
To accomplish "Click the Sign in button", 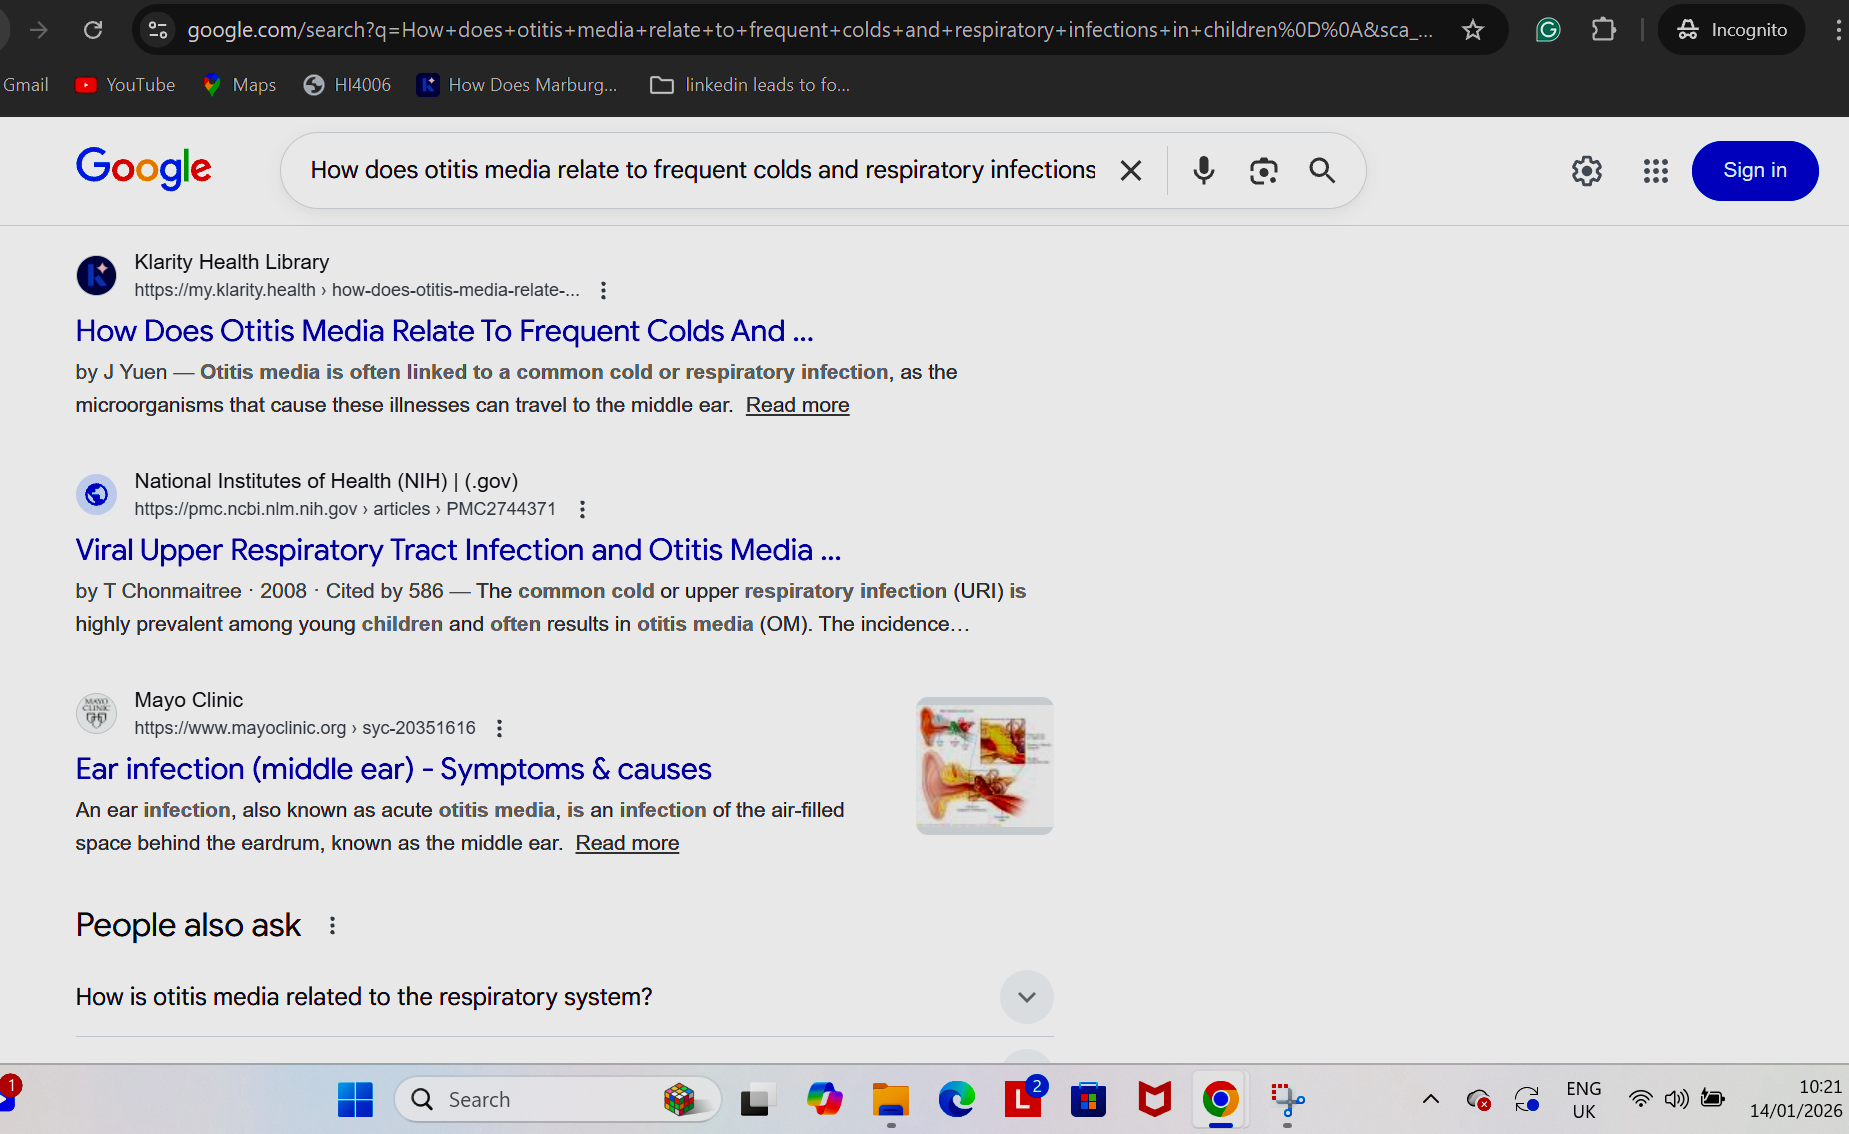I will (x=1754, y=170).
